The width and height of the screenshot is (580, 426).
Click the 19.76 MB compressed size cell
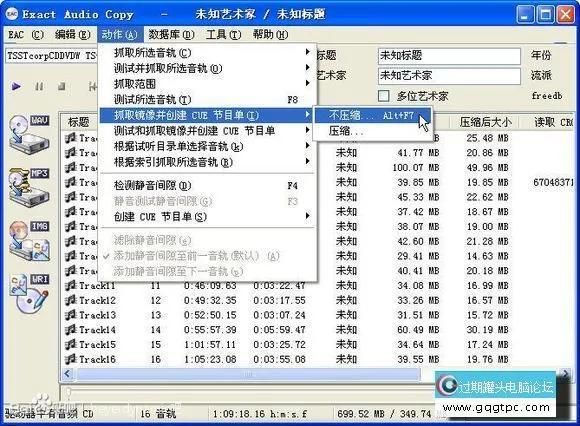tap(488, 359)
